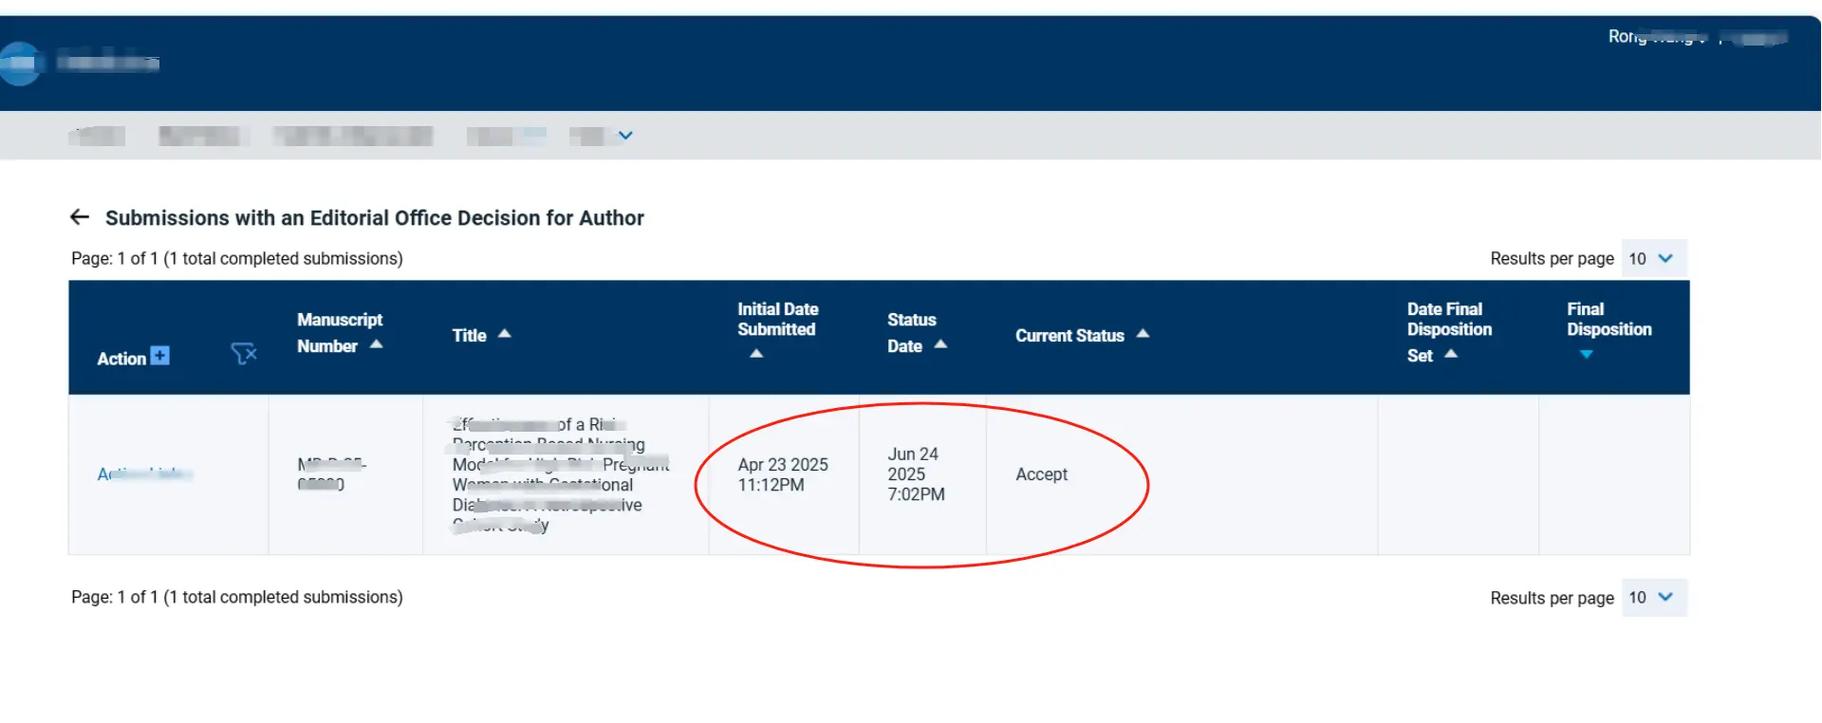The image size is (1822, 723).
Task: Click the Final Disposition header text
Action: pos(1609,319)
